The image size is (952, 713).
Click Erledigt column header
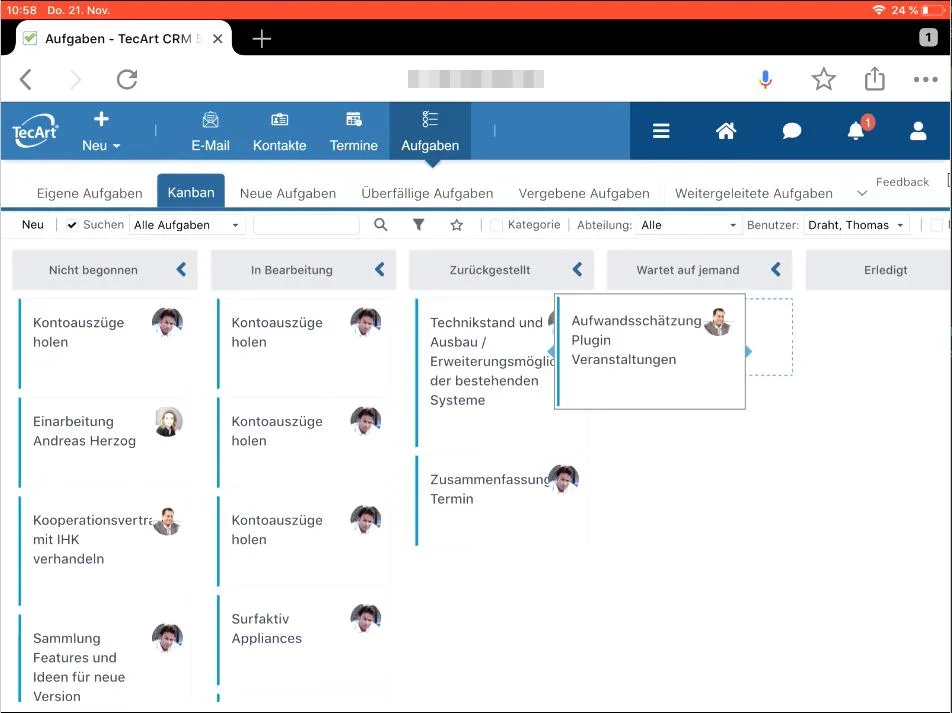(885, 270)
